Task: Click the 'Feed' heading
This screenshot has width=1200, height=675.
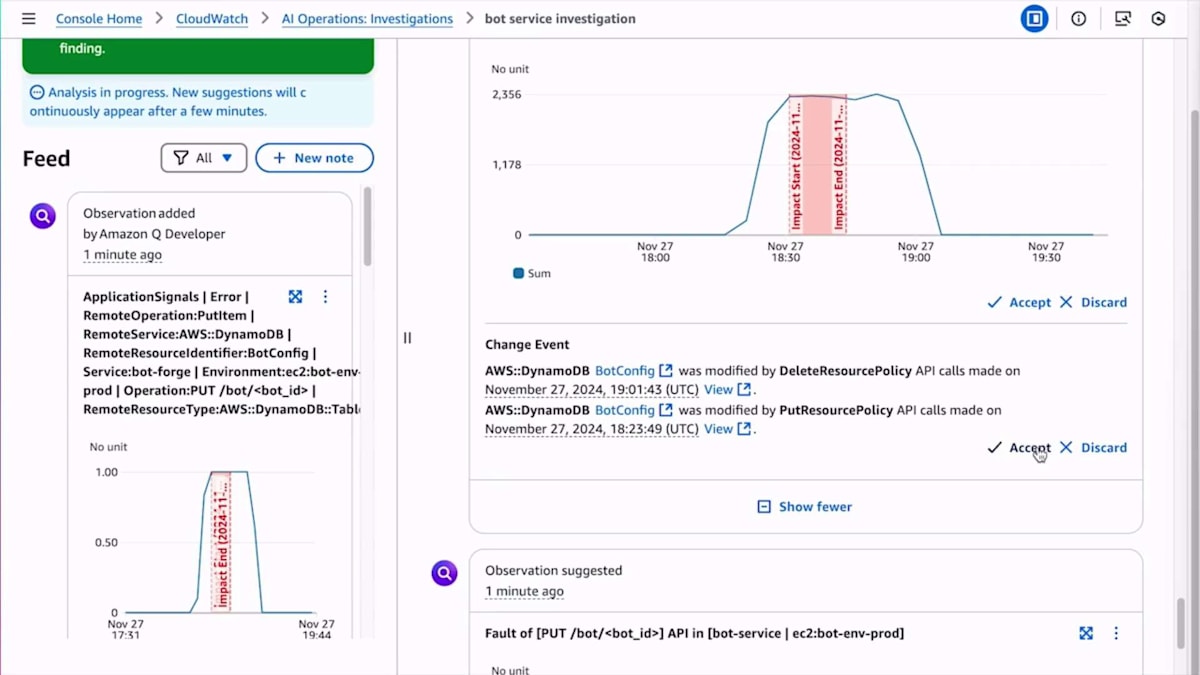Action: tap(46, 158)
